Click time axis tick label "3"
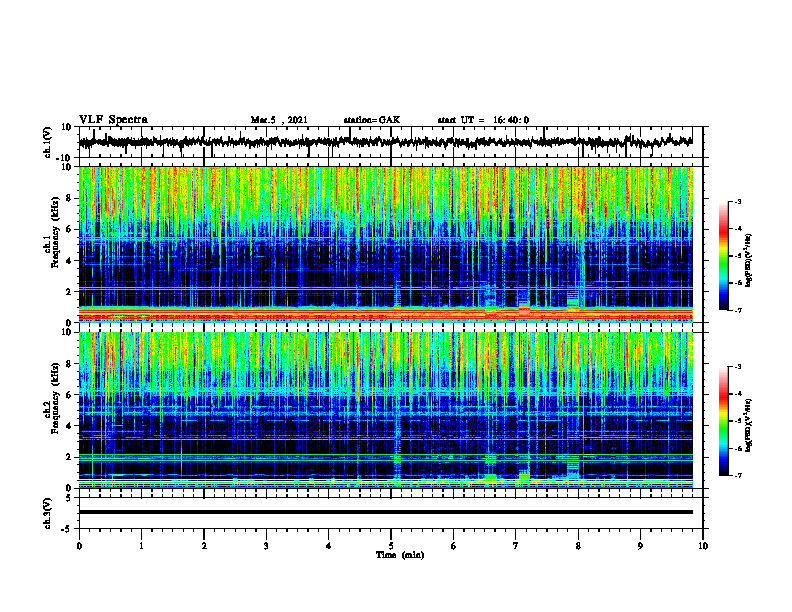The height and width of the screenshot is (612, 792). click(266, 546)
